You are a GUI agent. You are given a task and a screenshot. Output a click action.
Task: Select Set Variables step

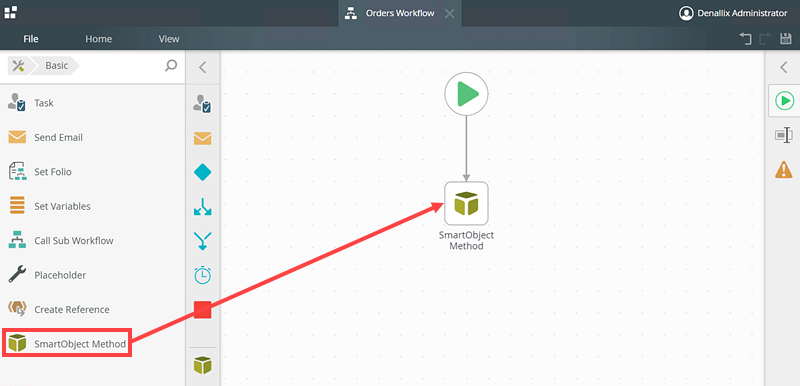coord(92,206)
